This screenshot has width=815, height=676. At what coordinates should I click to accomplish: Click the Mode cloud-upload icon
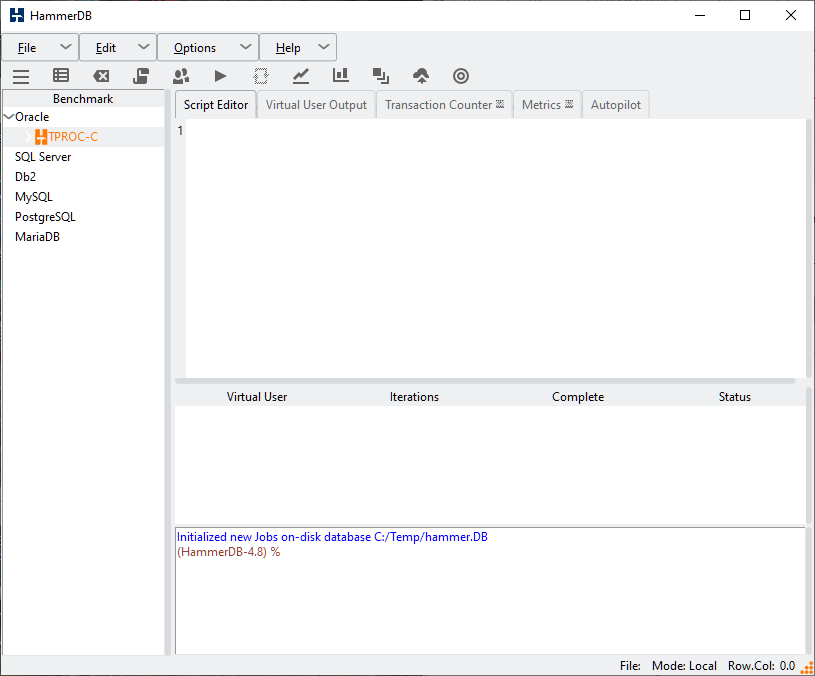pos(421,76)
